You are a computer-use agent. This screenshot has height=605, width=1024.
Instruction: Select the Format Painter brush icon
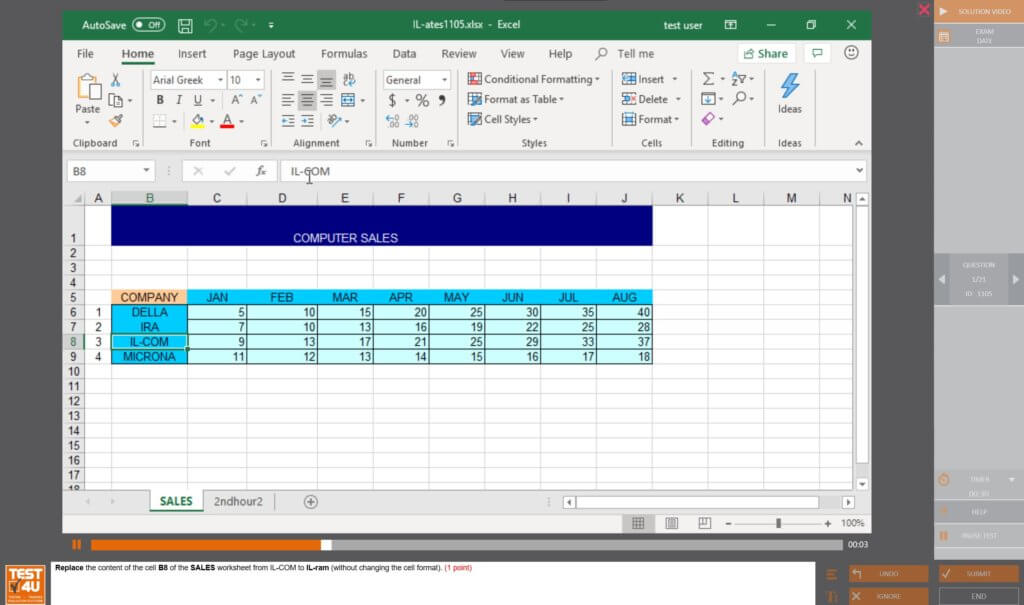click(116, 120)
